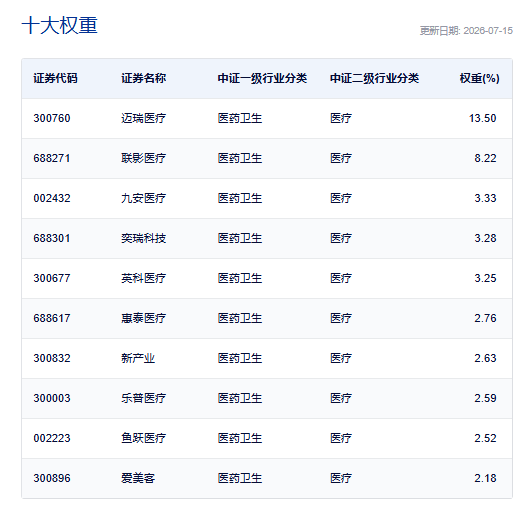Click weight value 8.22
This screenshot has height=518, width=531.
coord(485,158)
